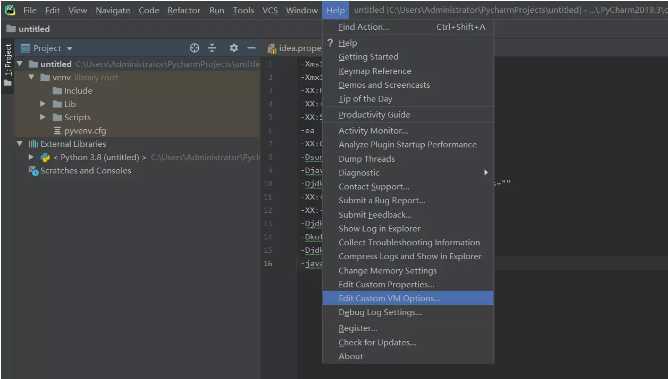This screenshot has width=668, height=379.
Task: Open Keymap Reference
Action: pyautogui.click(x=408, y=71)
